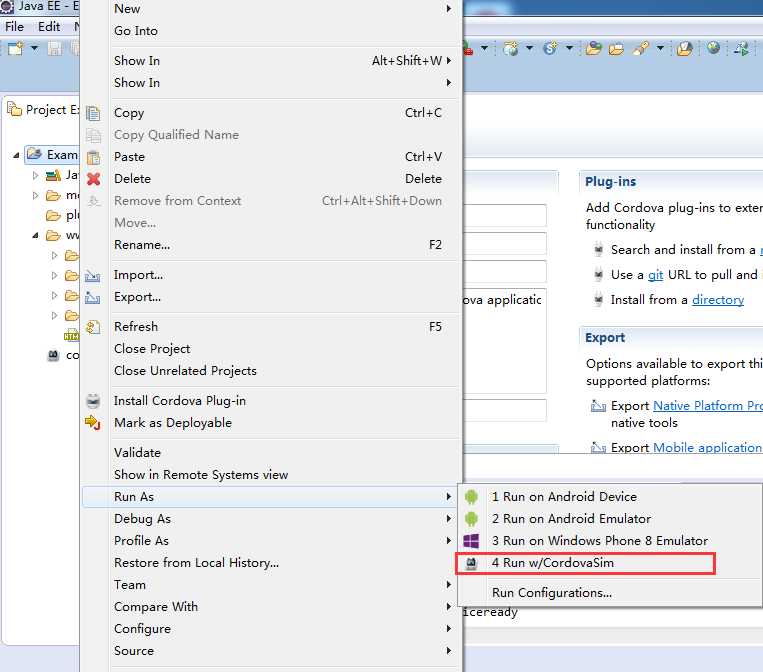763x672 pixels.
Task: Expand the 'Ja' node in Project Explorer
Action: pyautogui.click(x=35, y=175)
